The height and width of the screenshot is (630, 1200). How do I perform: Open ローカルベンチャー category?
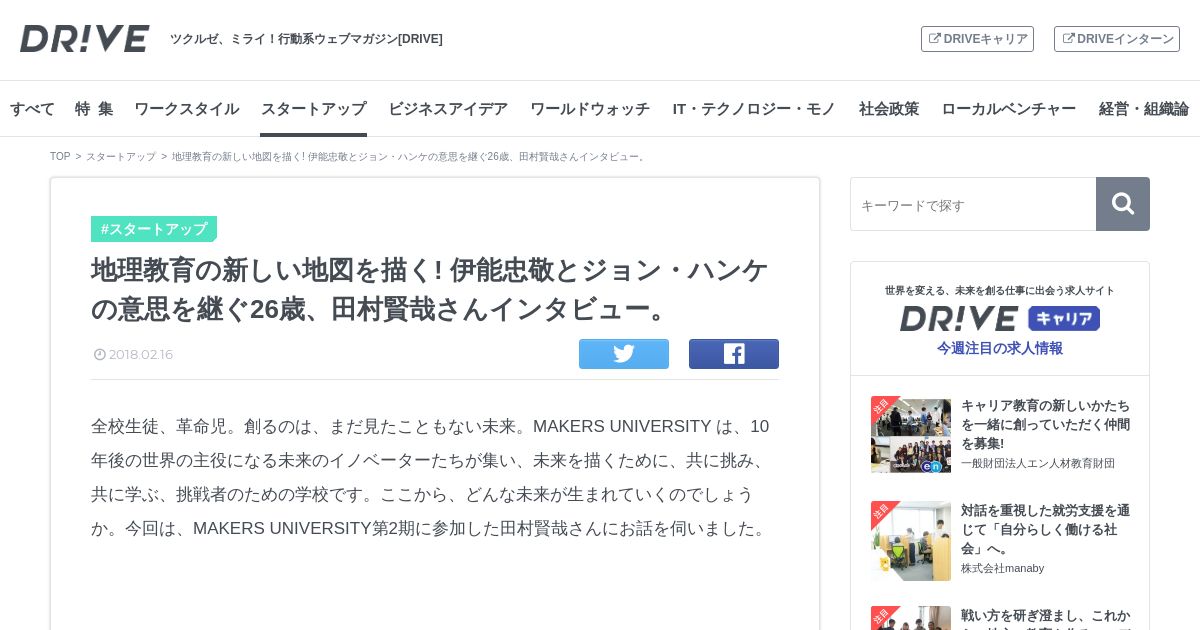1009,109
